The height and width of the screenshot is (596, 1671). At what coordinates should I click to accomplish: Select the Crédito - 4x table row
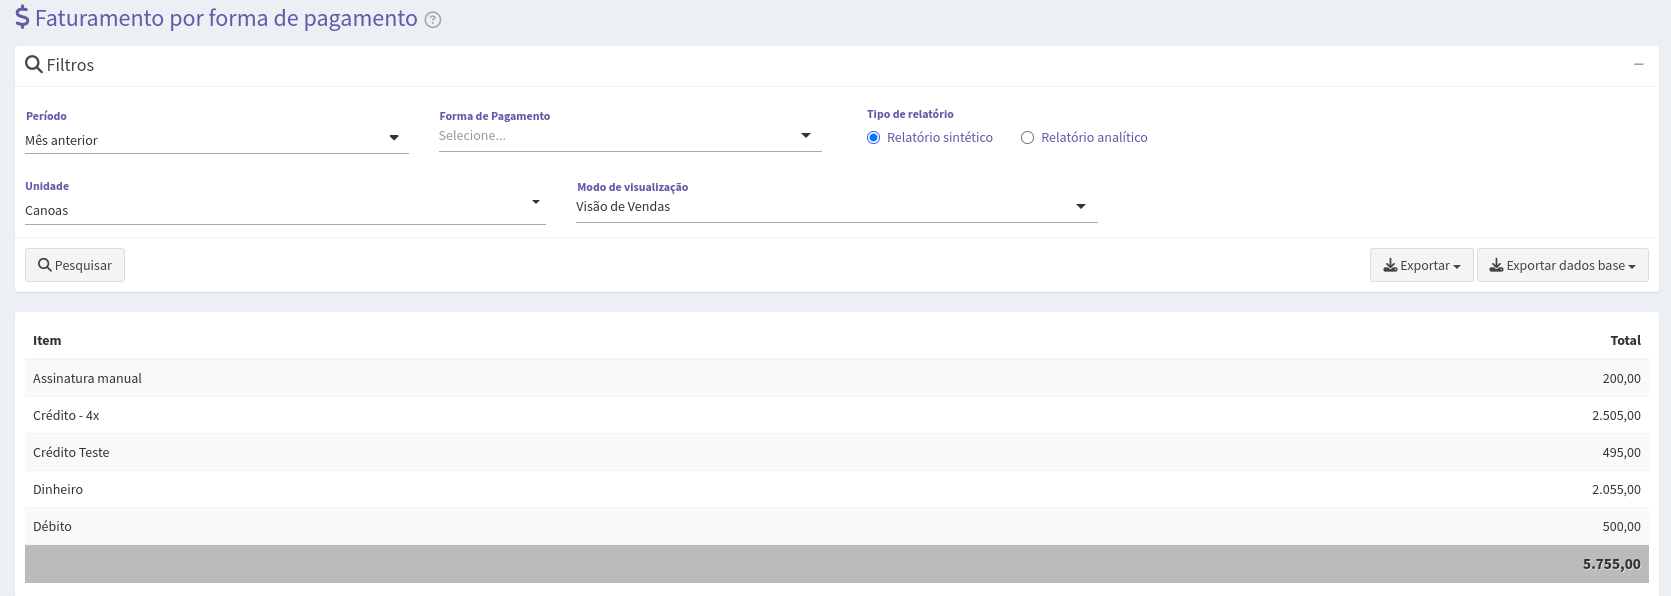tap(836, 415)
